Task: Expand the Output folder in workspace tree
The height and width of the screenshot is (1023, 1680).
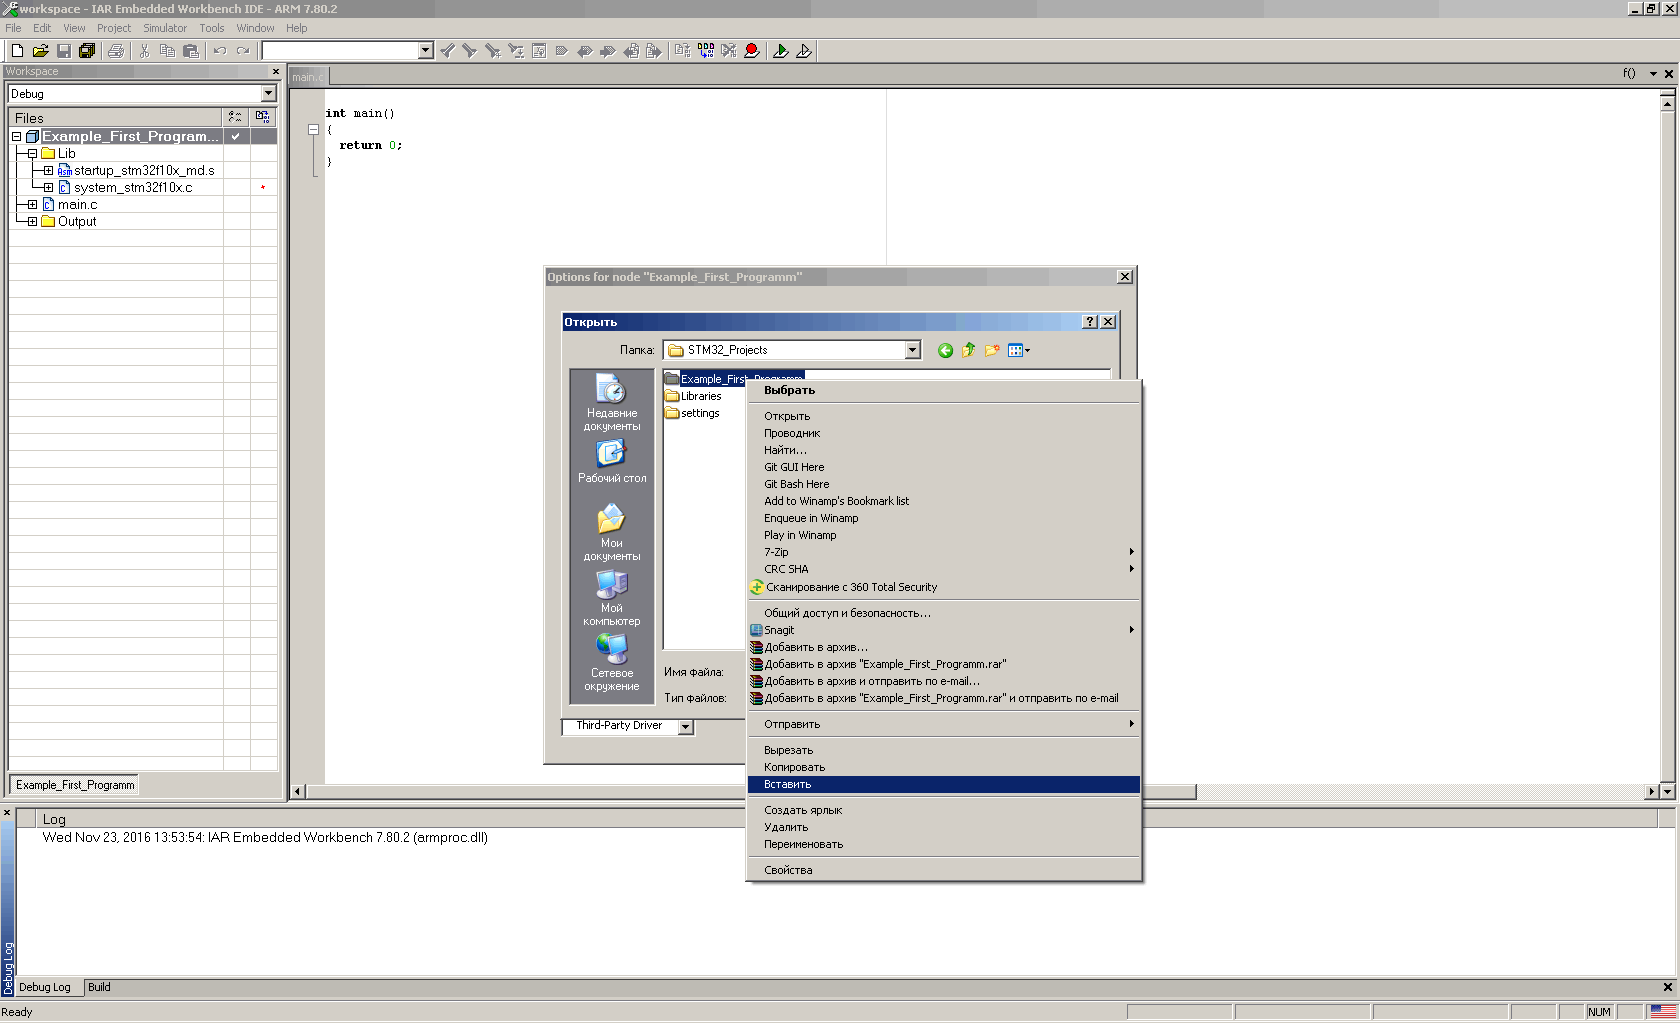Action: pos(32,221)
